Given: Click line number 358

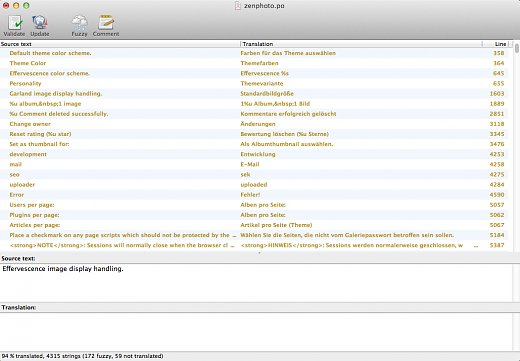Looking at the screenshot, I should pos(499,53).
